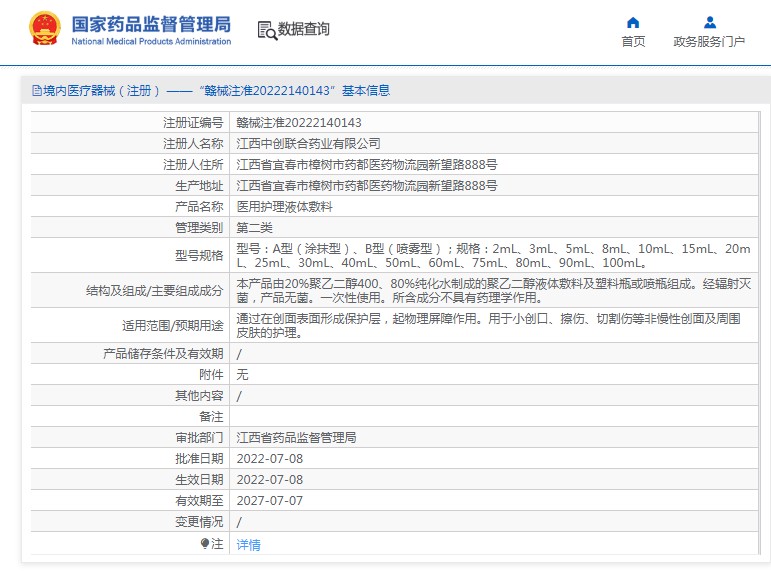Click approval department 江西省药品监督管理局
This screenshot has height=571, width=771.
296,438
